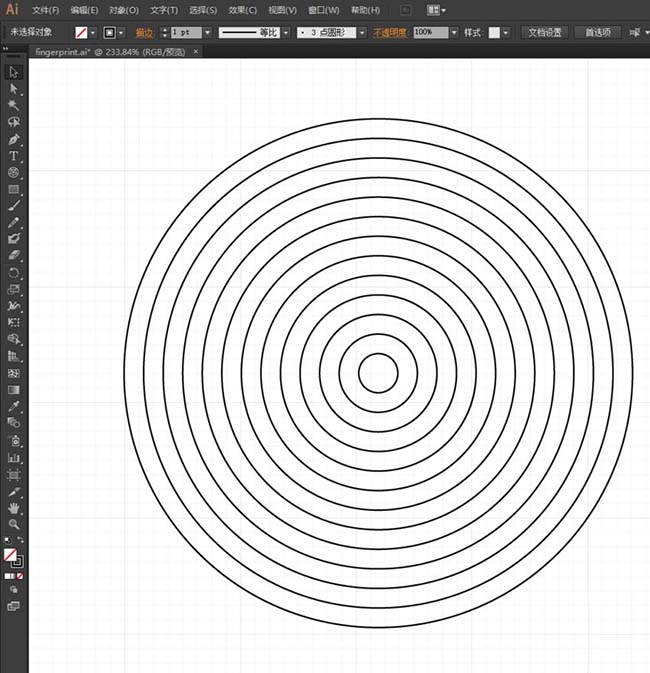Open the stroke weight 1 pt dropdown
The image size is (650, 673).
click(208, 32)
